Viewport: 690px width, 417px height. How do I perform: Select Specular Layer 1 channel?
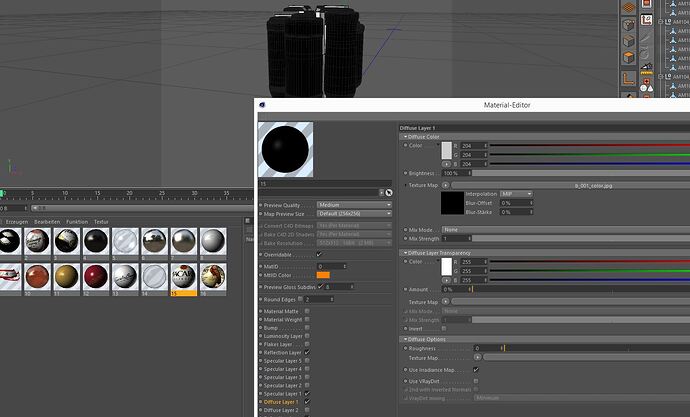tap(283, 393)
